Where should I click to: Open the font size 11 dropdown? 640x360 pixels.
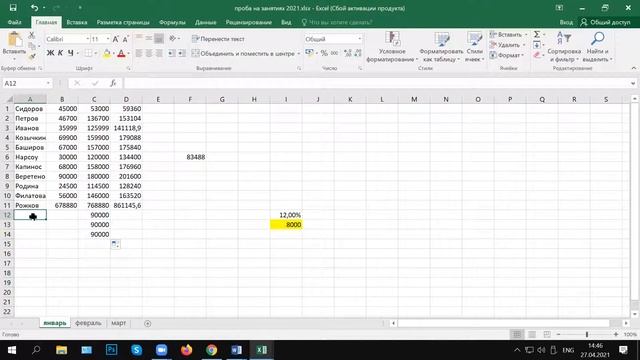coord(108,39)
